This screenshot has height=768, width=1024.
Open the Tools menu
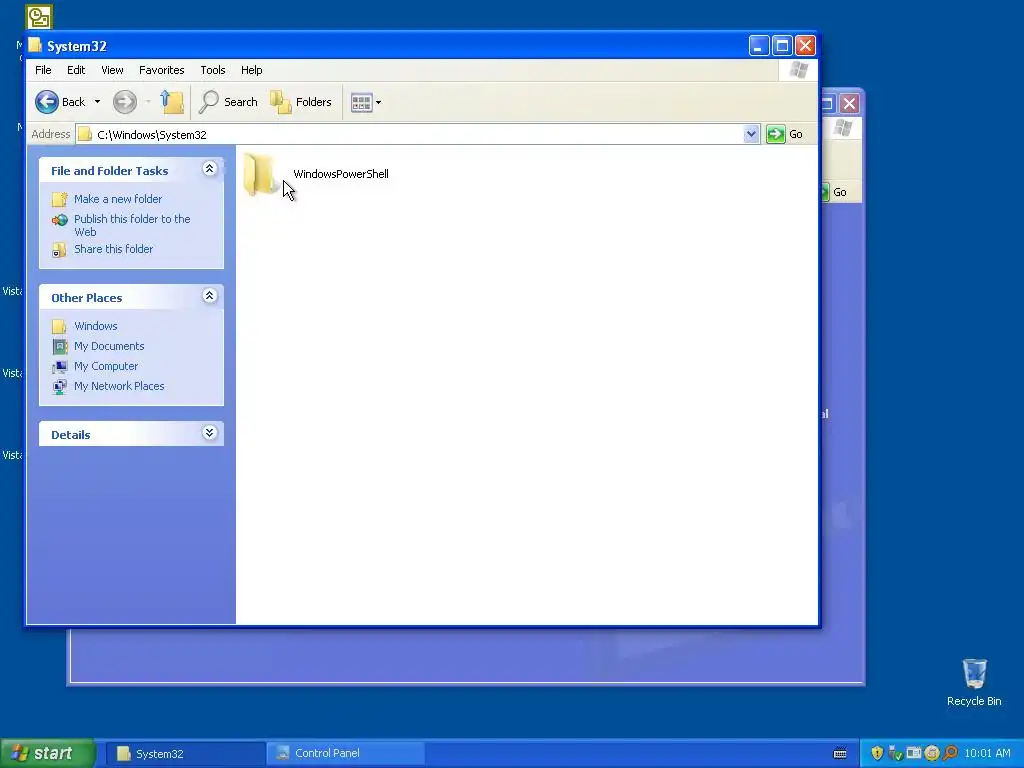coord(212,70)
